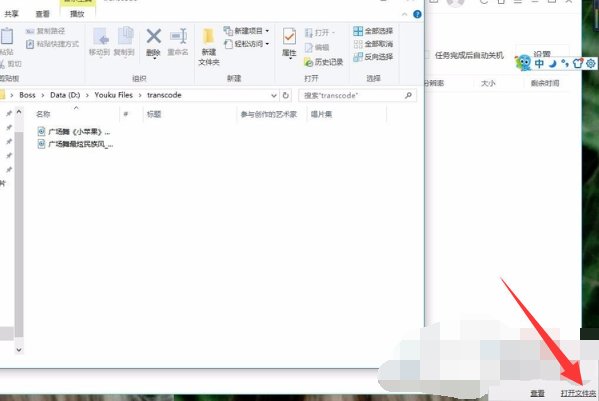Click the 复制到 copy-to icon

tap(125, 36)
